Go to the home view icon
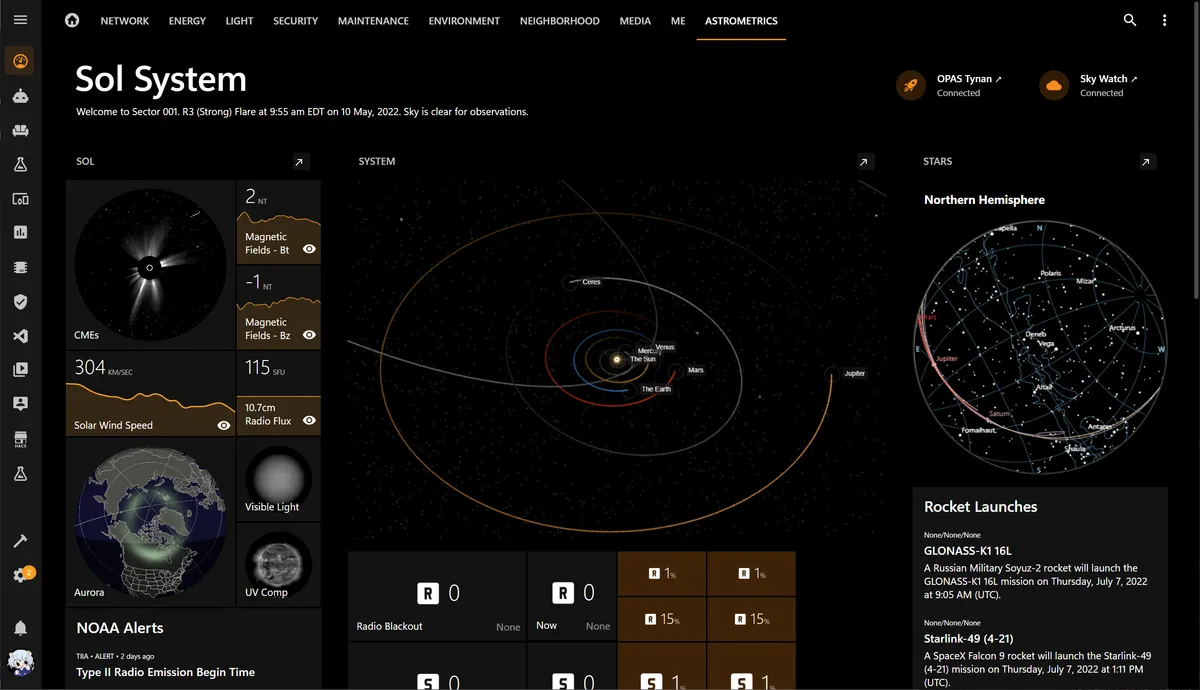The height and width of the screenshot is (690, 1200). pos(72,20)
